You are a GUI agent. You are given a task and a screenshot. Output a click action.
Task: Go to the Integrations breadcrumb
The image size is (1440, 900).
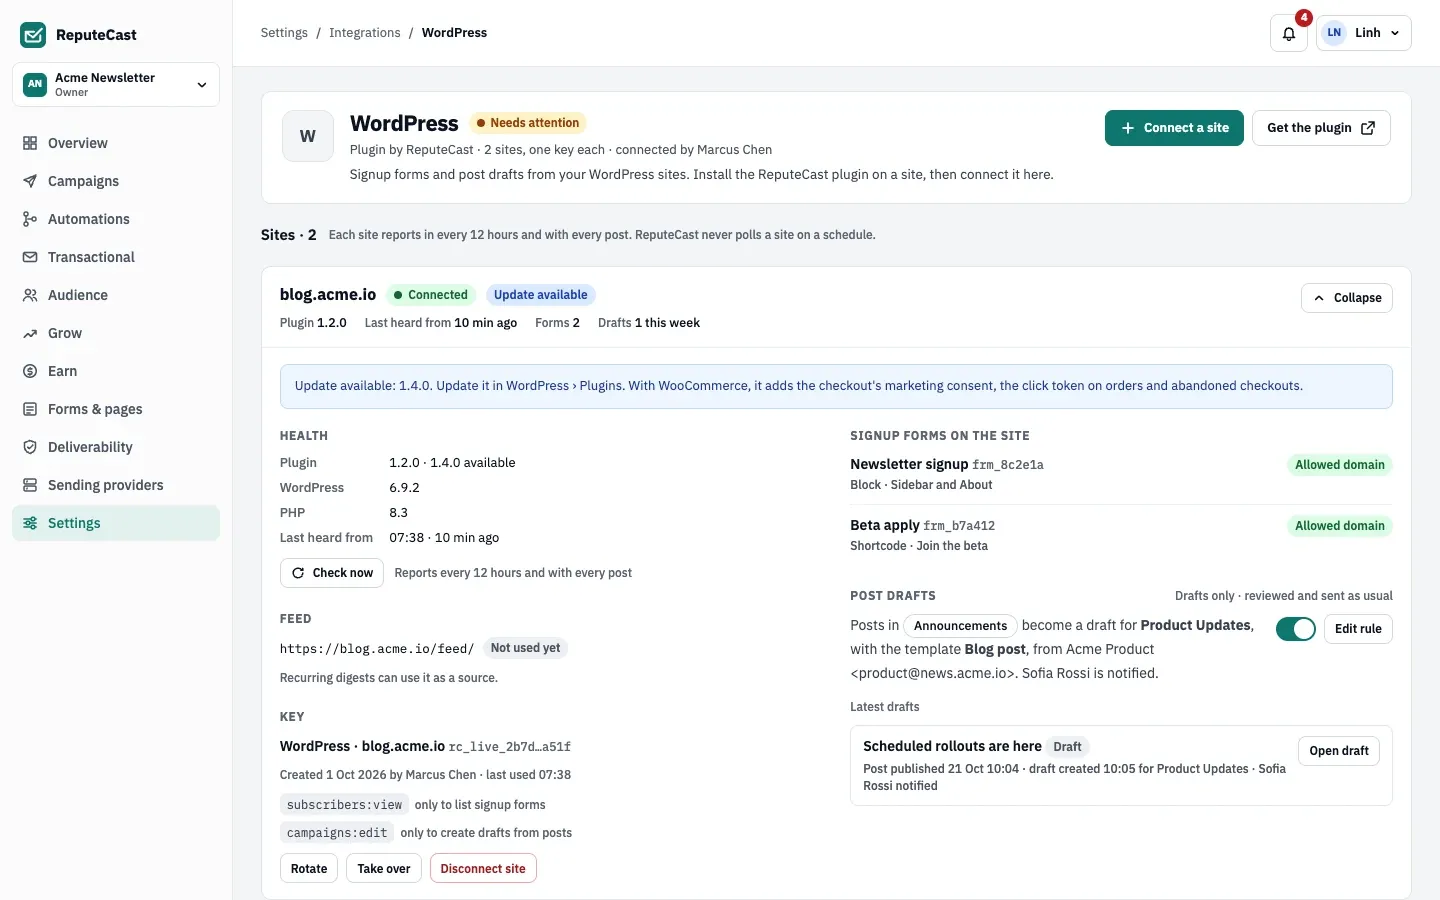[x=365, y=33]
